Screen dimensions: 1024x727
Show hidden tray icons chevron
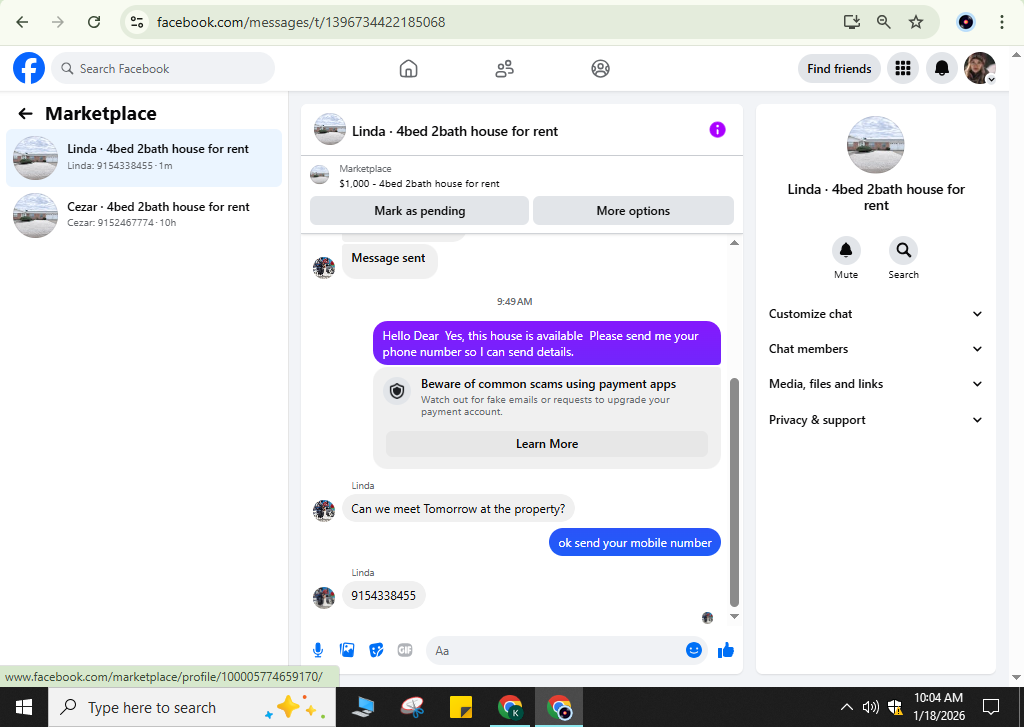[846, 707]
